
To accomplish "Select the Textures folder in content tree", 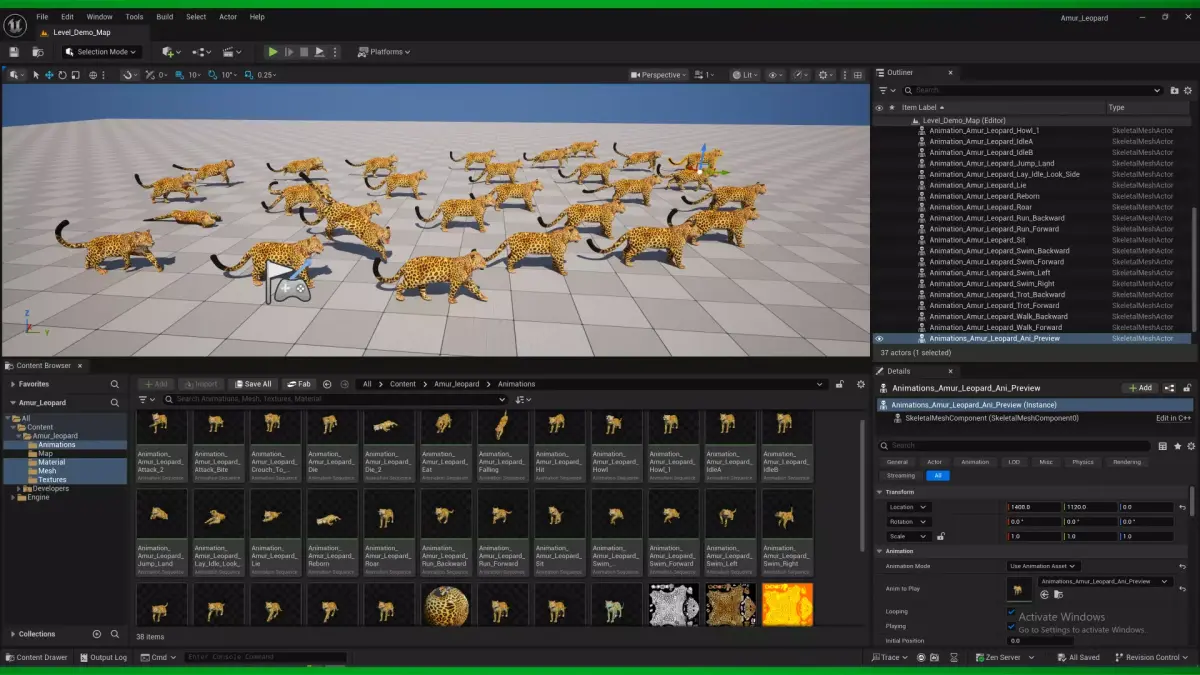I will tap(52, 480).
